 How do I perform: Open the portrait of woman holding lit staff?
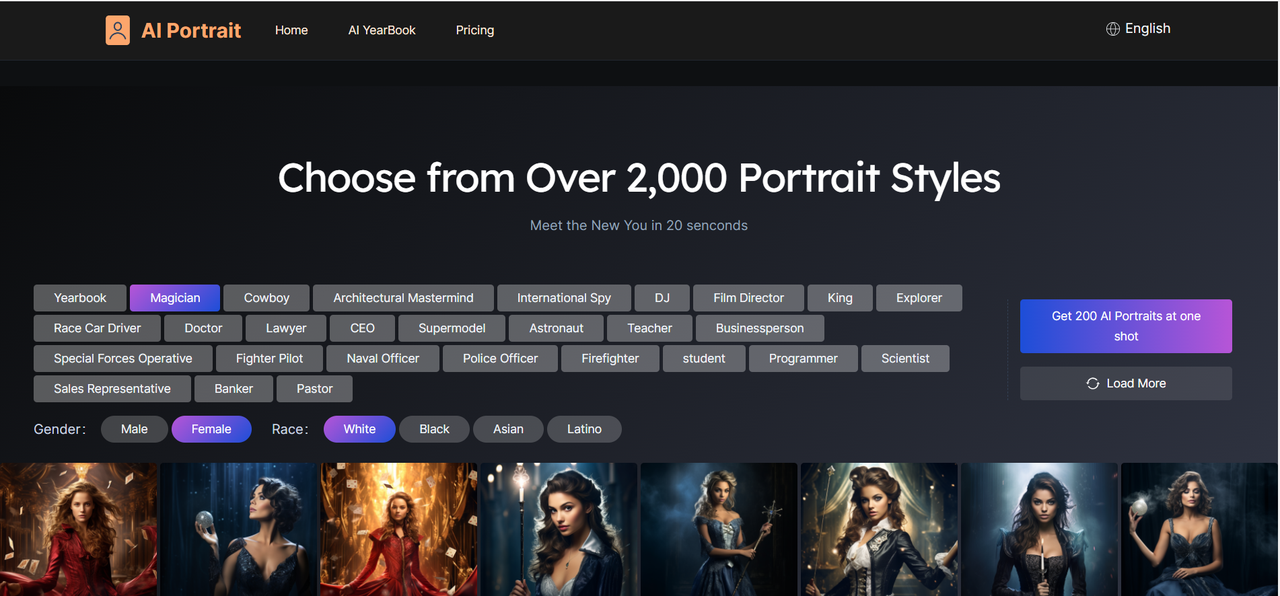558,529
